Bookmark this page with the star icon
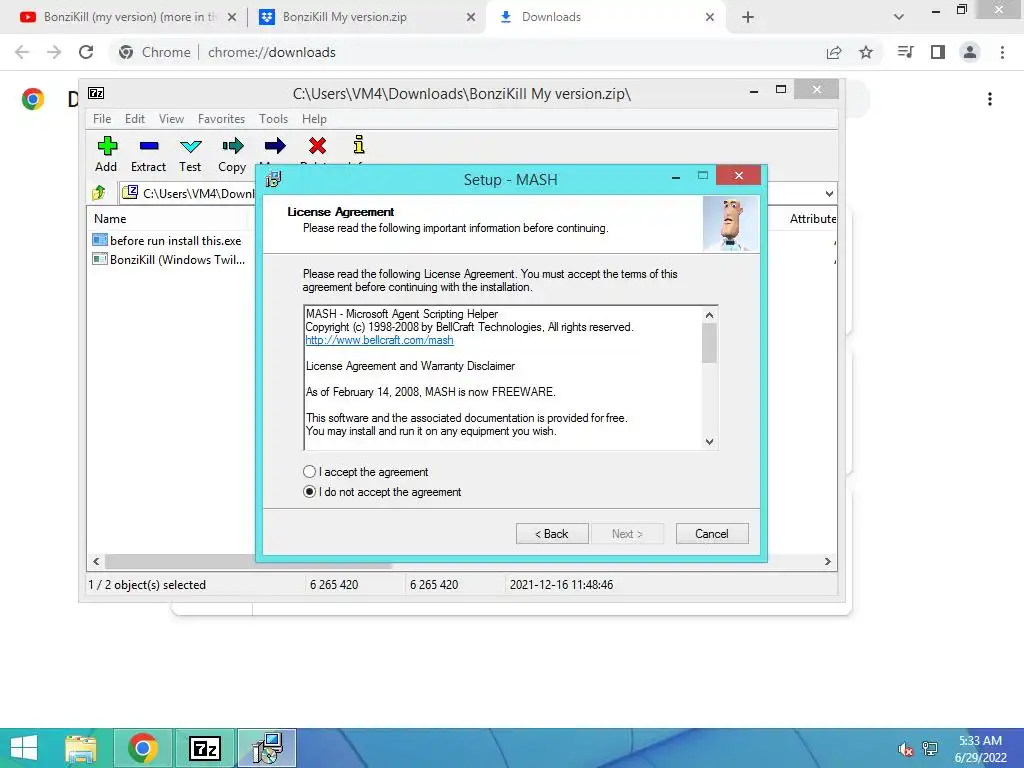 (x=866, y=52)
